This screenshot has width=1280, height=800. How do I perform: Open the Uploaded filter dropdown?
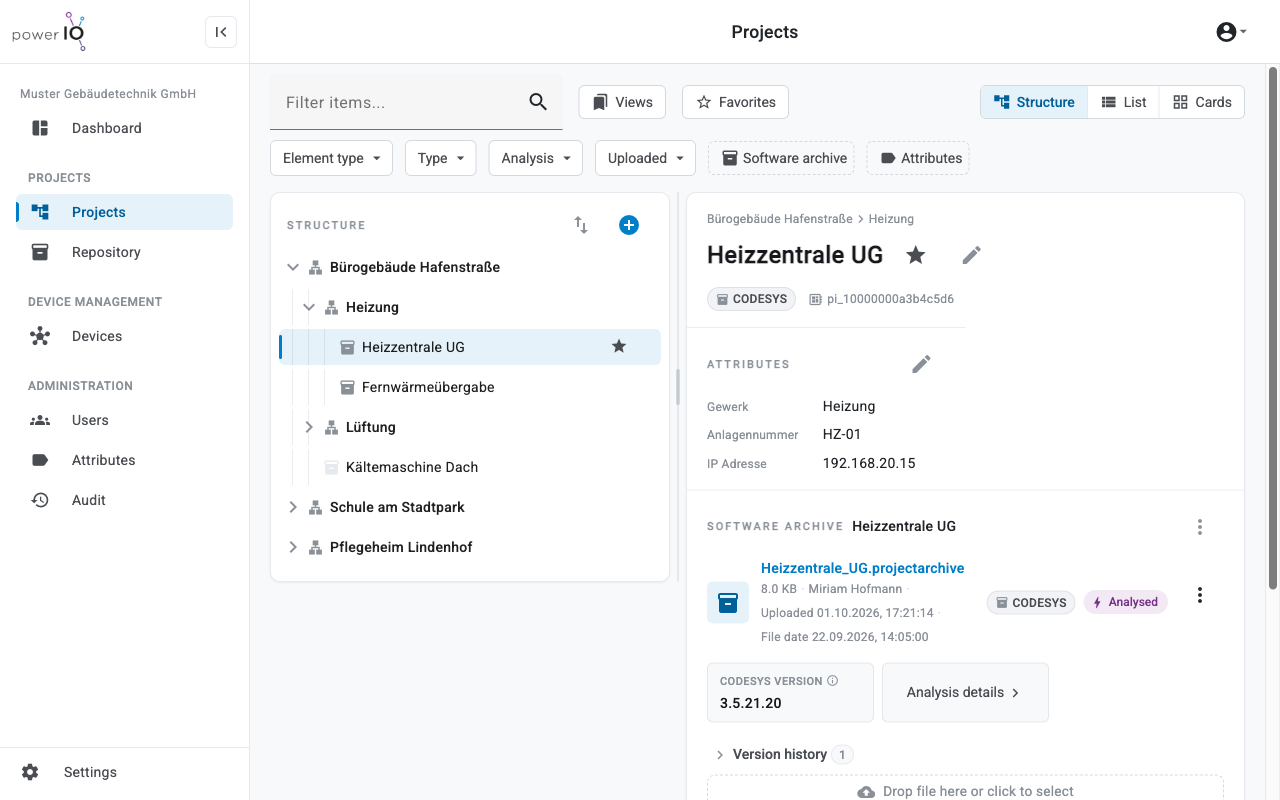click(x=645, y=158)
